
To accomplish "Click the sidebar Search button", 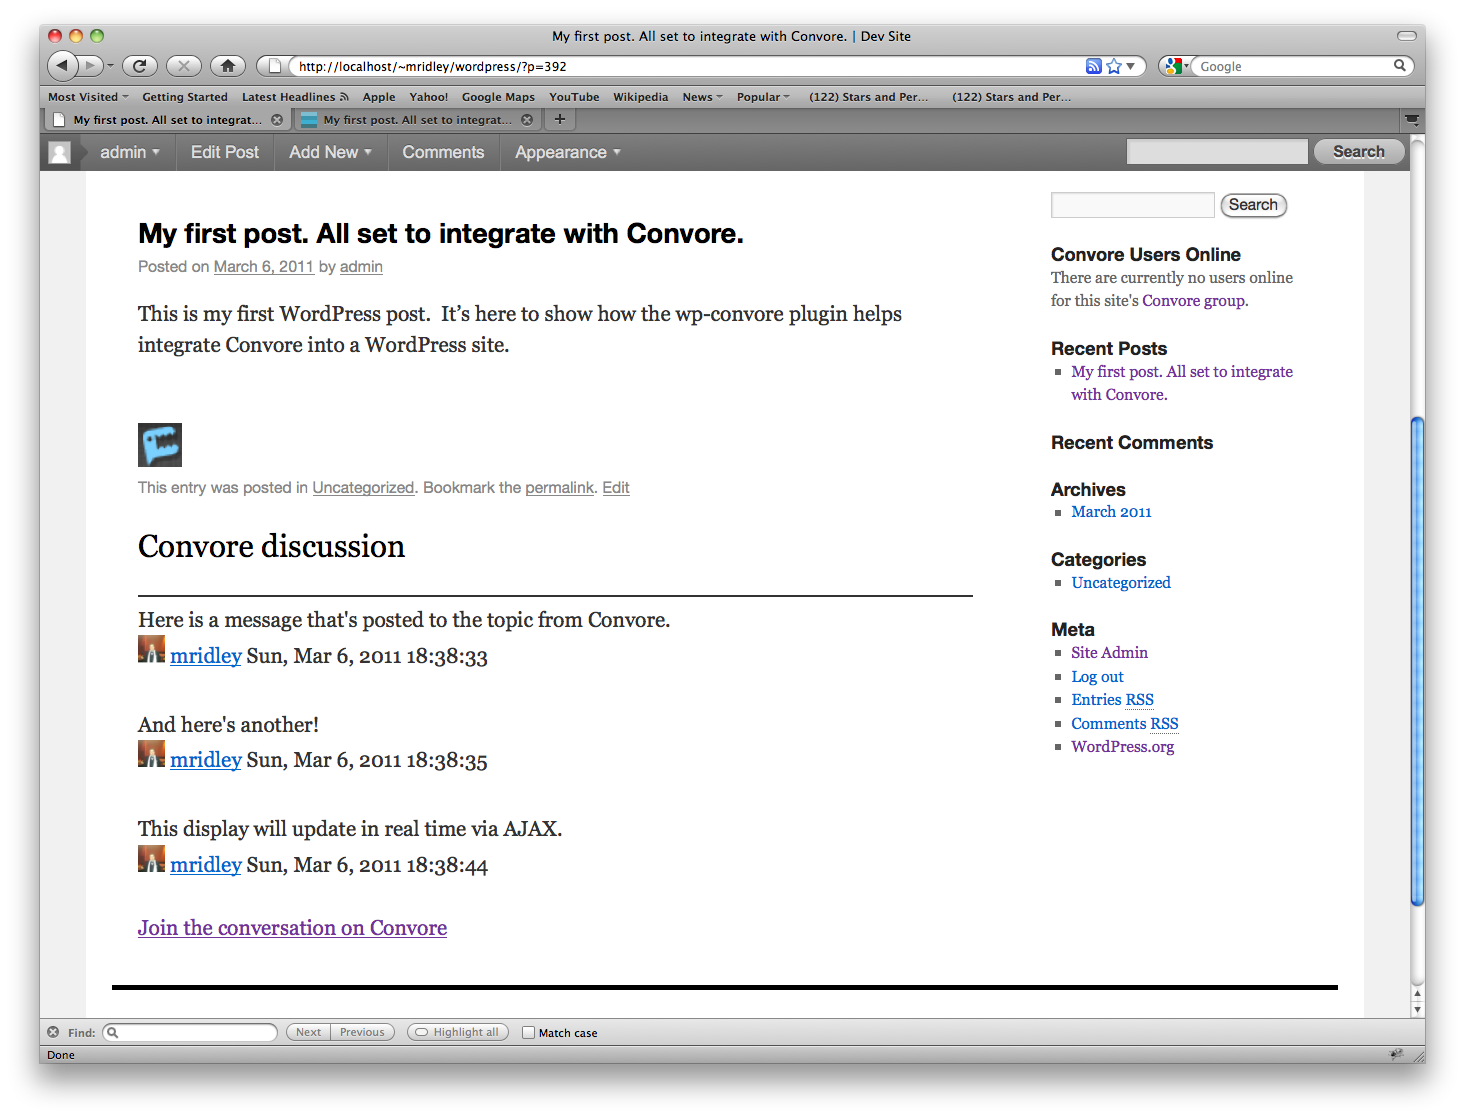I will [x=1253, y=205].
